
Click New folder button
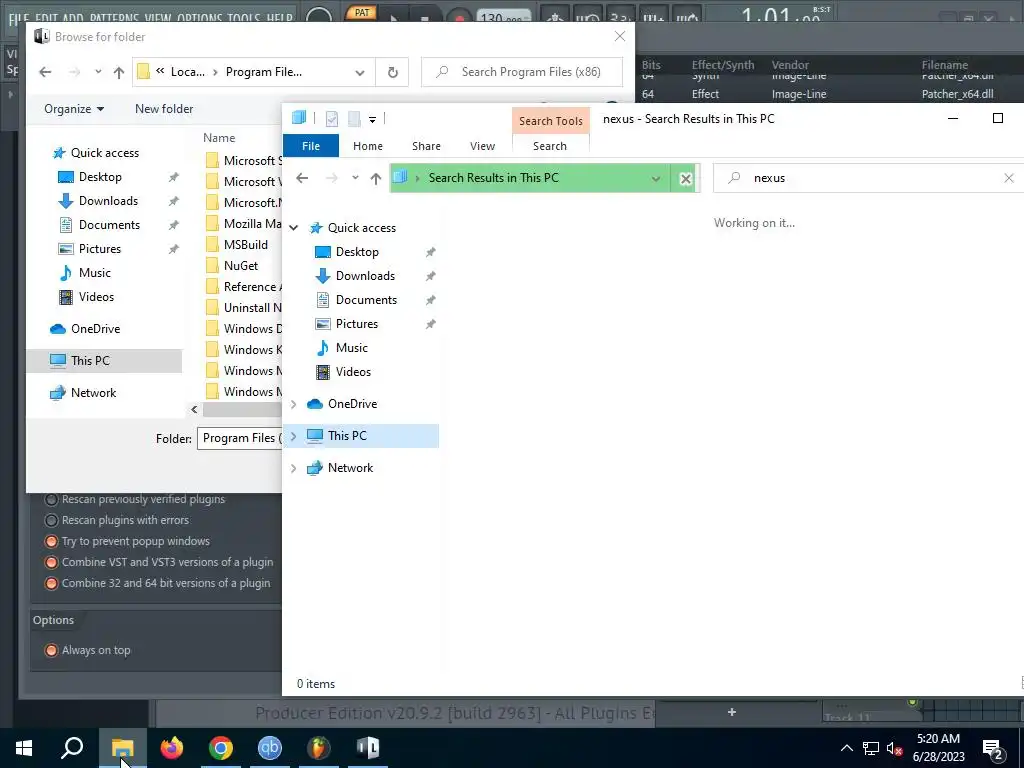[164, 109]
